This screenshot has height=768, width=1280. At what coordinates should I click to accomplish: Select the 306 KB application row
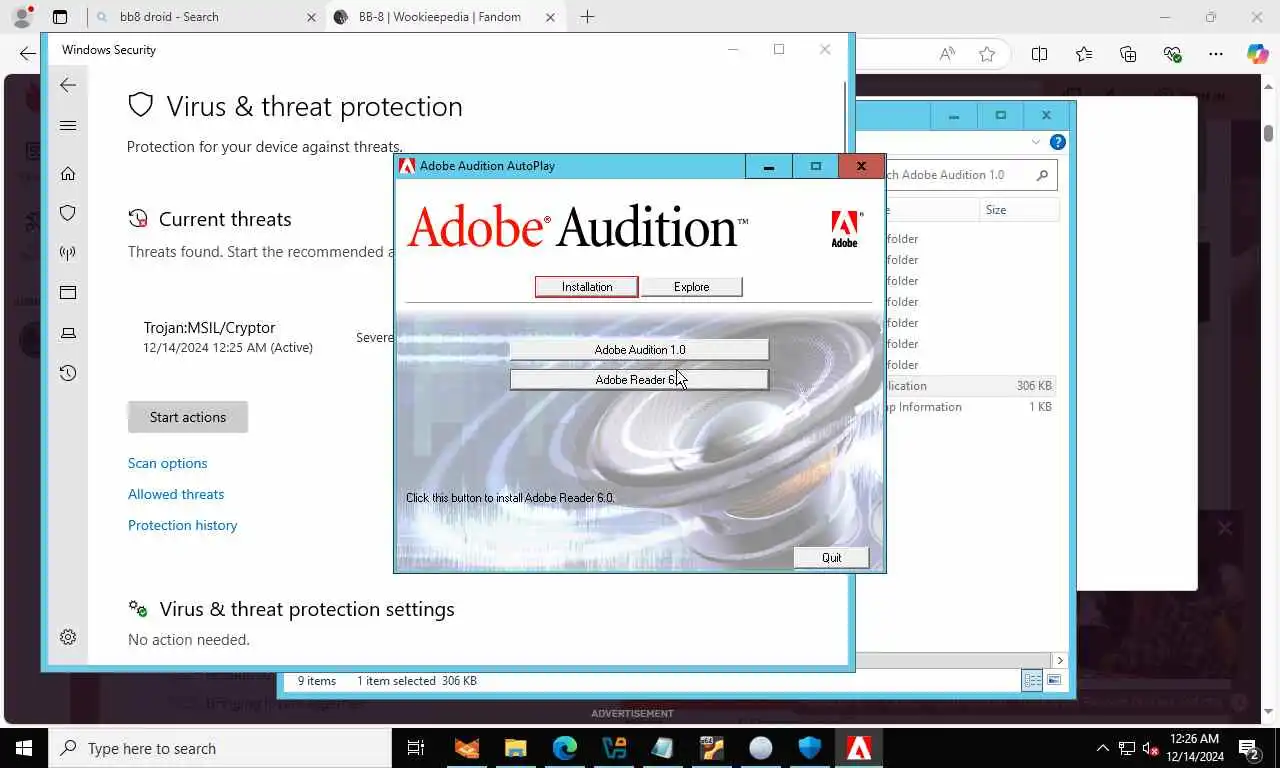pos(970,386)
